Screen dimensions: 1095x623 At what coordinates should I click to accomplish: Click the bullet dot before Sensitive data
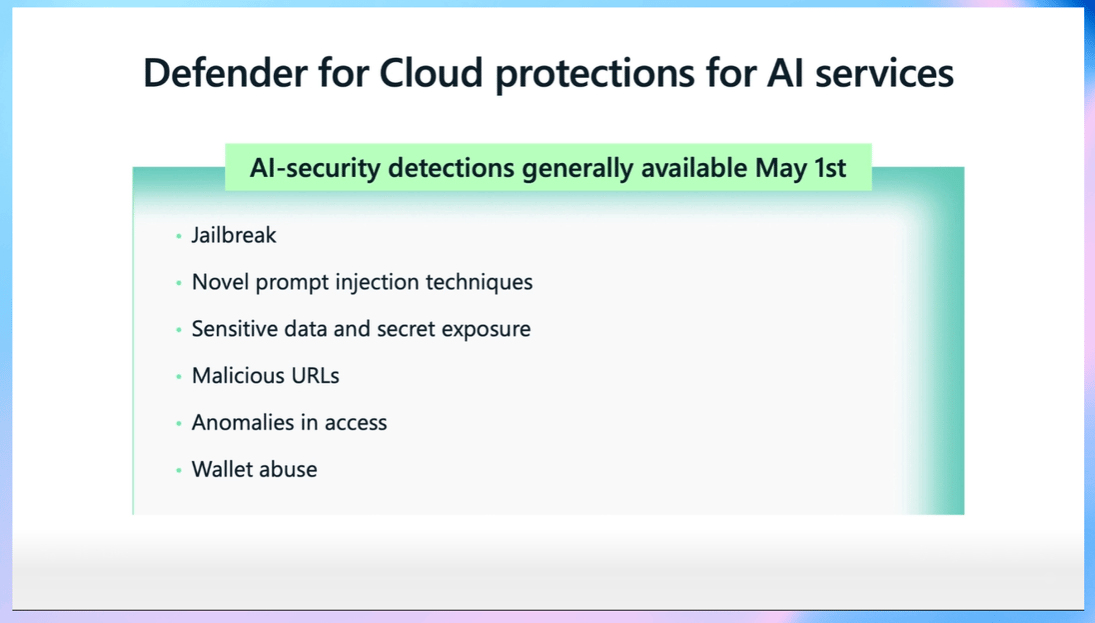click(x=179, y=330)
